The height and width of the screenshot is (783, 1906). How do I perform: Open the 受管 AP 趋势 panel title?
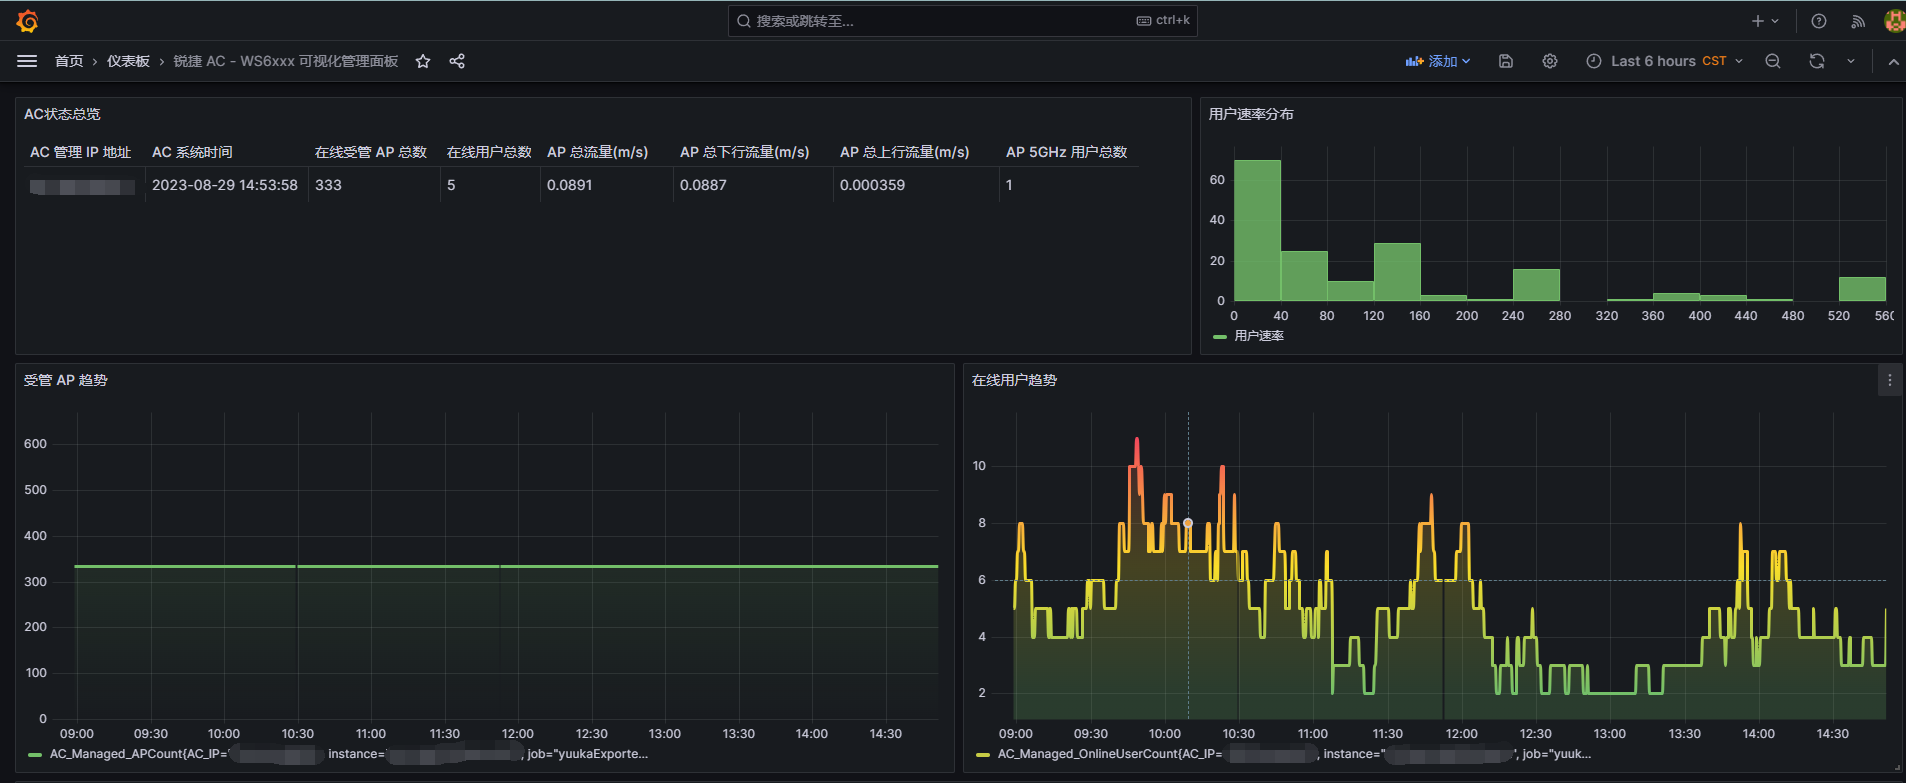66,380
